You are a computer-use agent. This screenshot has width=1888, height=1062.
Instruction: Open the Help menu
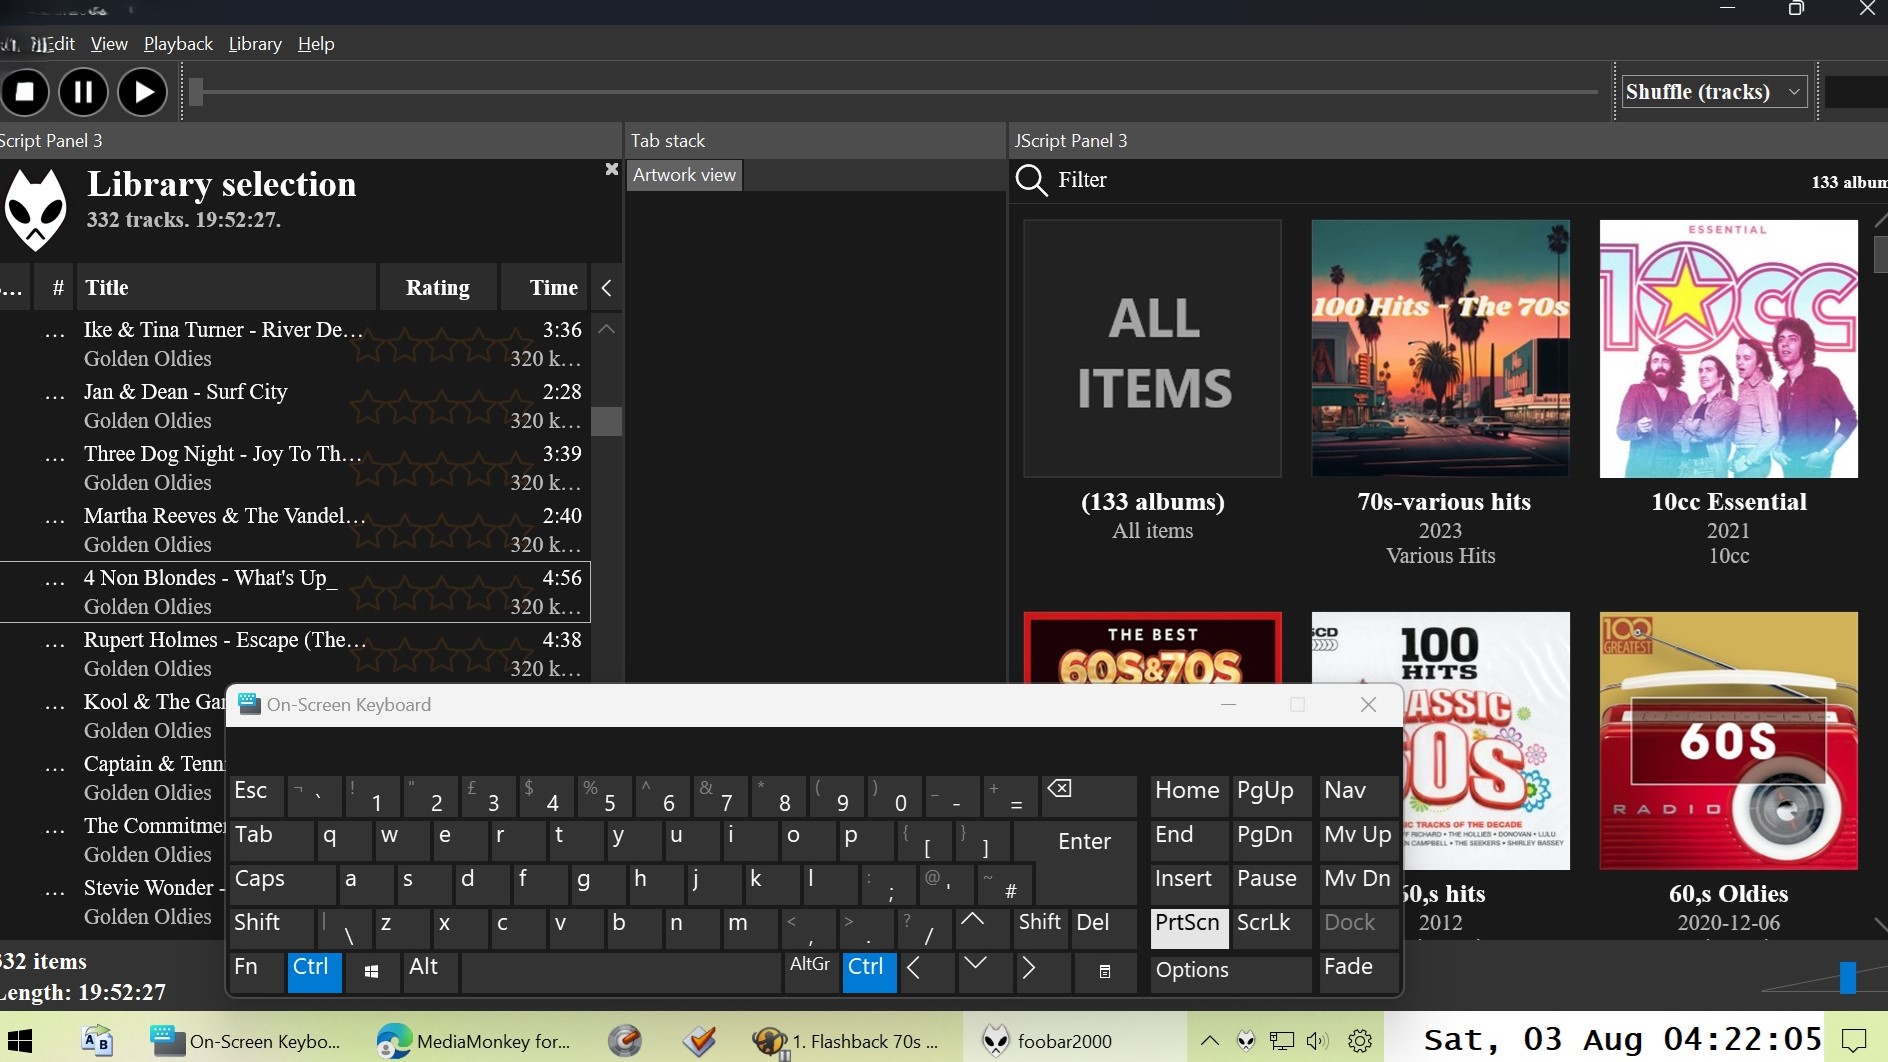pos(316,44)
